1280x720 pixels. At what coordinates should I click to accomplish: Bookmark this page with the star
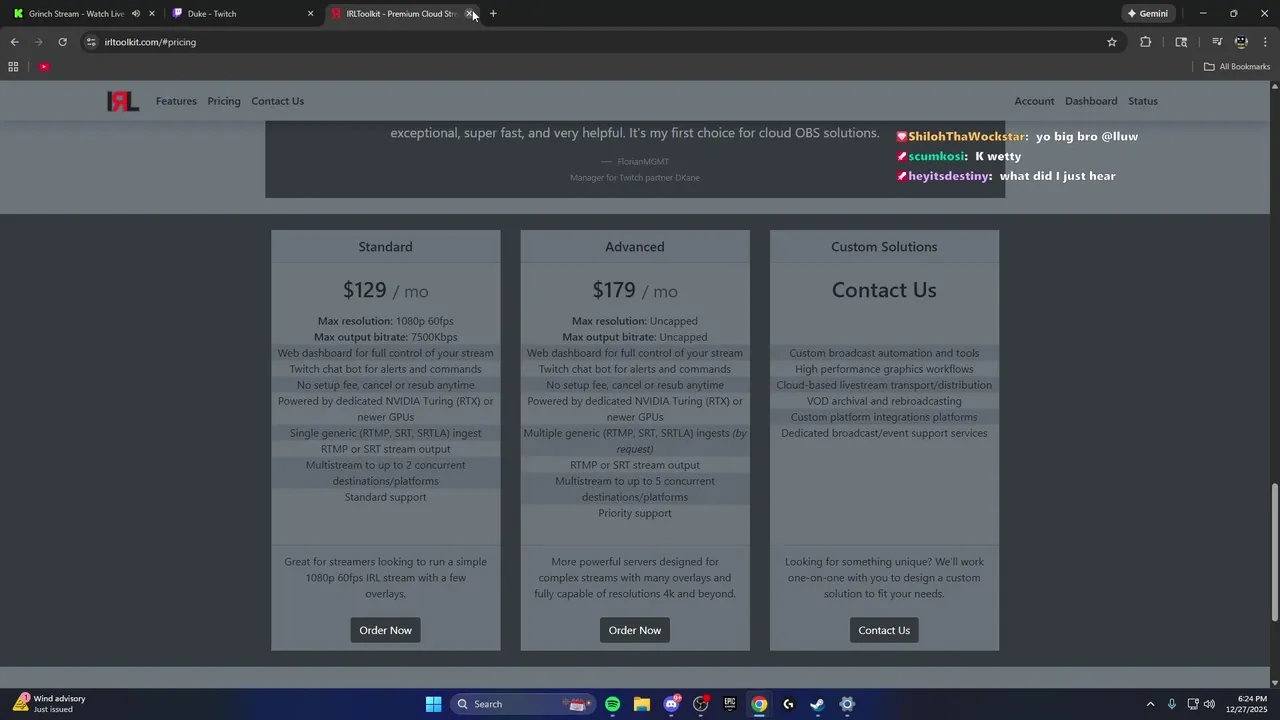click(x=1112, y=42)
